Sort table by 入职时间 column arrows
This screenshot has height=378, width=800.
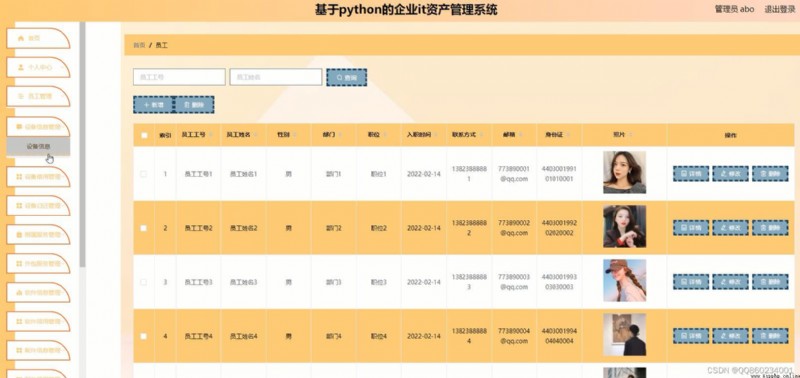pyautogui.click(x=436, y=135)
